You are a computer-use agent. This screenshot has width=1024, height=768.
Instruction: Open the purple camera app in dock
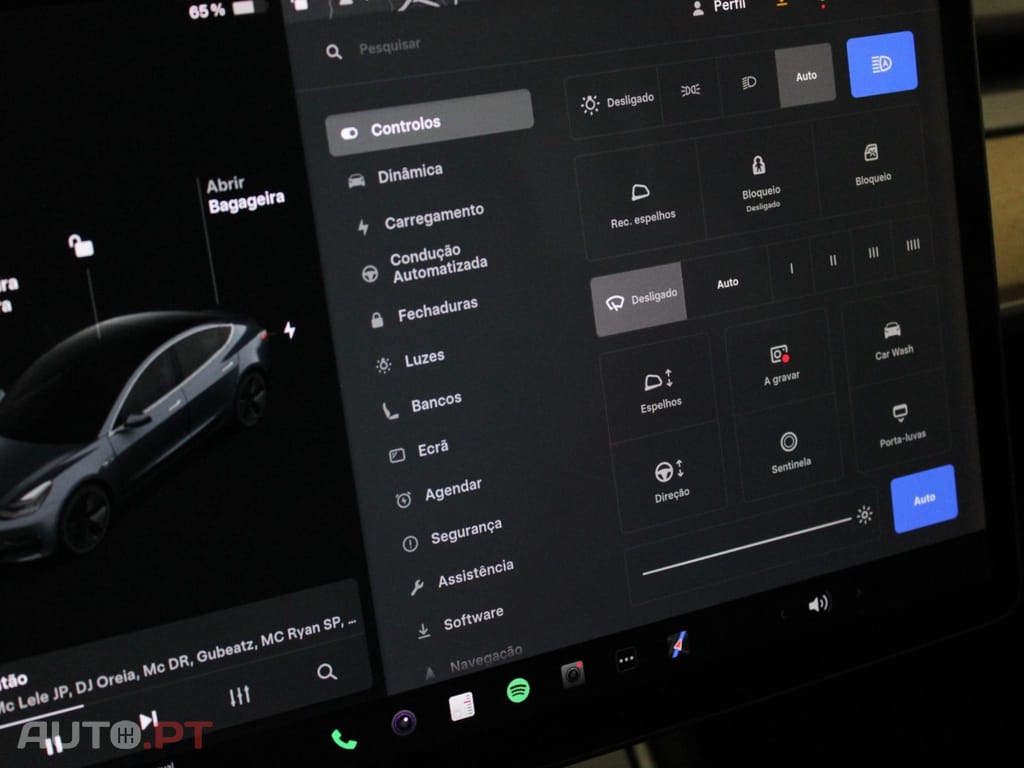pos(404,722)
